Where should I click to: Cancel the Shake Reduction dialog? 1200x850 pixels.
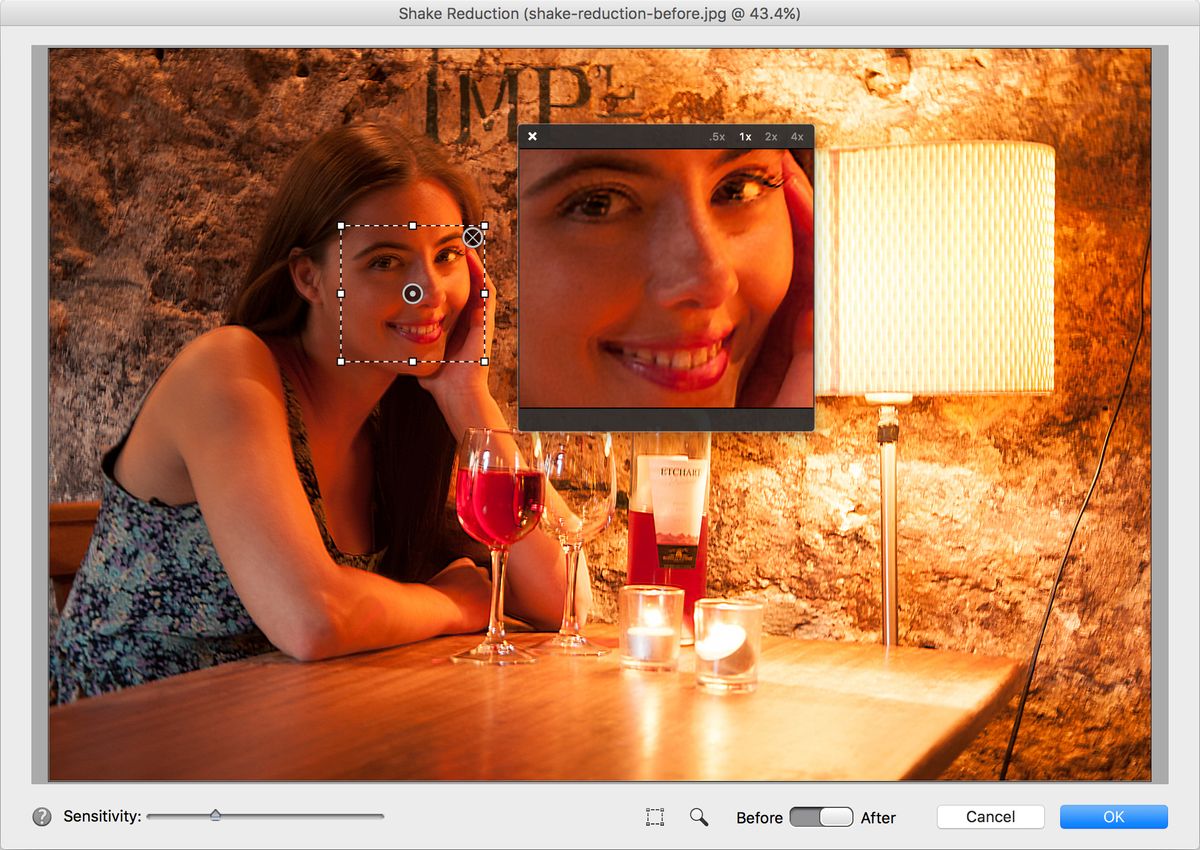point(989,817)
